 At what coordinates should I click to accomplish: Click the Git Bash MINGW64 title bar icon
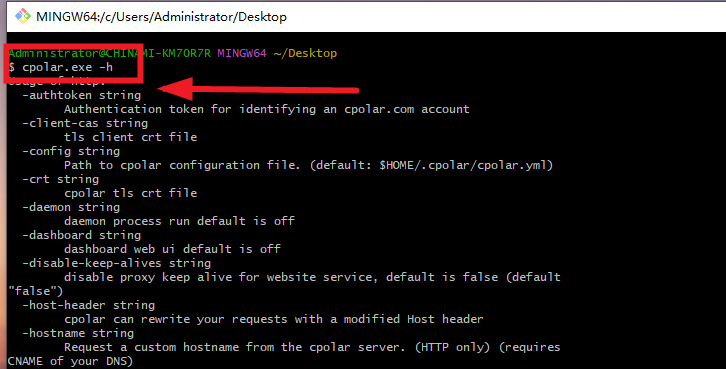click(x=22, y=16)
